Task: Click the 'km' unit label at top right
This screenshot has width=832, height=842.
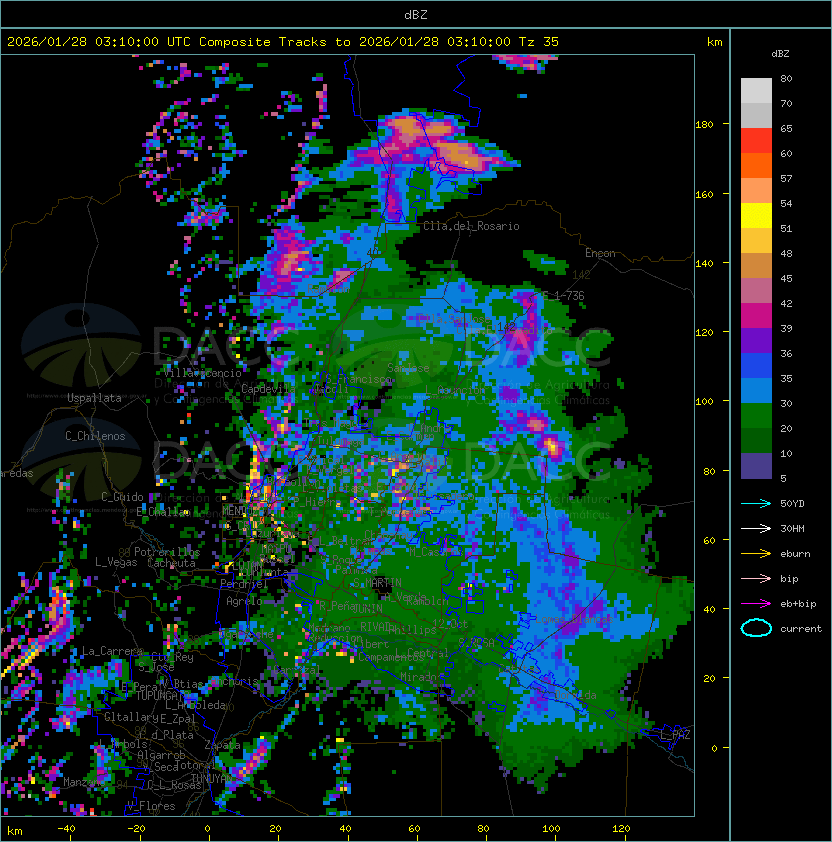Action: pyautogui.click(x=714, y=42)
